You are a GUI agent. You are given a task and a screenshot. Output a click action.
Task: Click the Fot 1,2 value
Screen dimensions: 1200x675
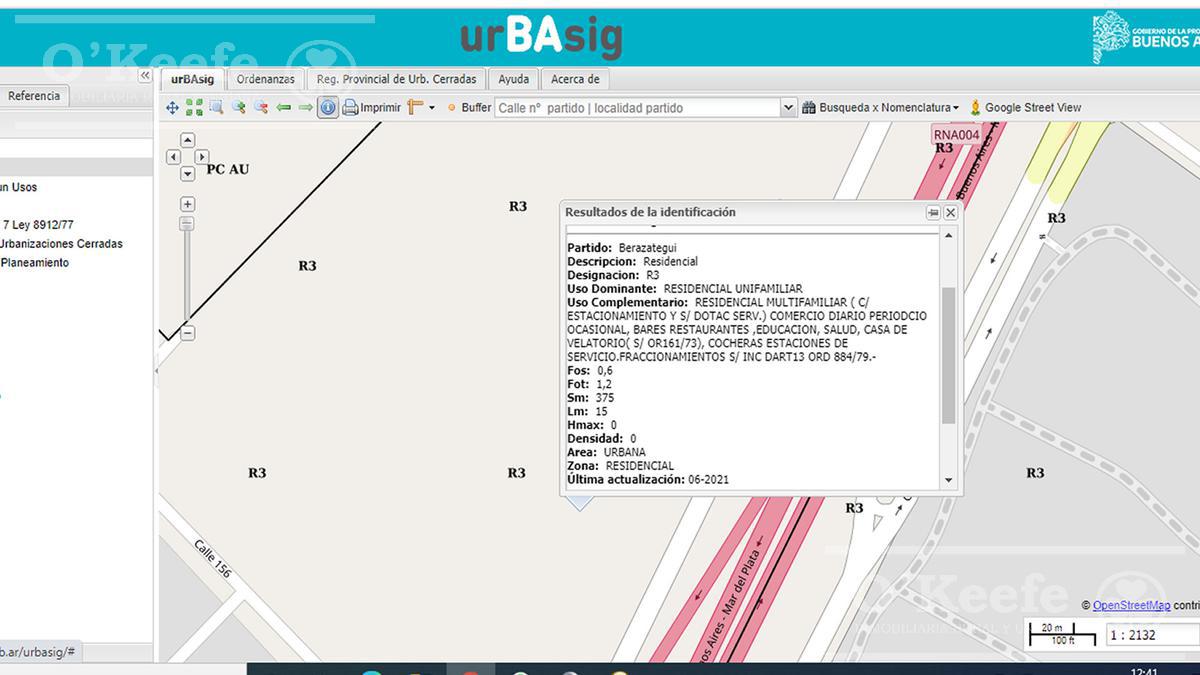click(x=604, y=384)
